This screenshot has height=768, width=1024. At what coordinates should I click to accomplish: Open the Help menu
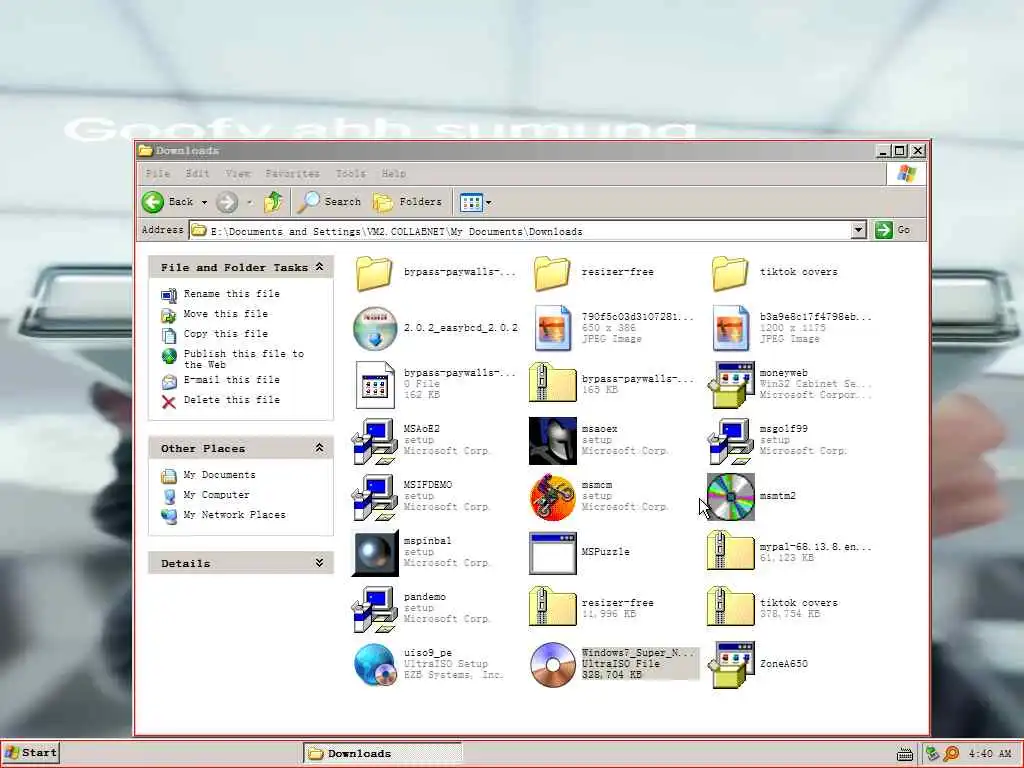pyautogui.click(x=393, y=174)
